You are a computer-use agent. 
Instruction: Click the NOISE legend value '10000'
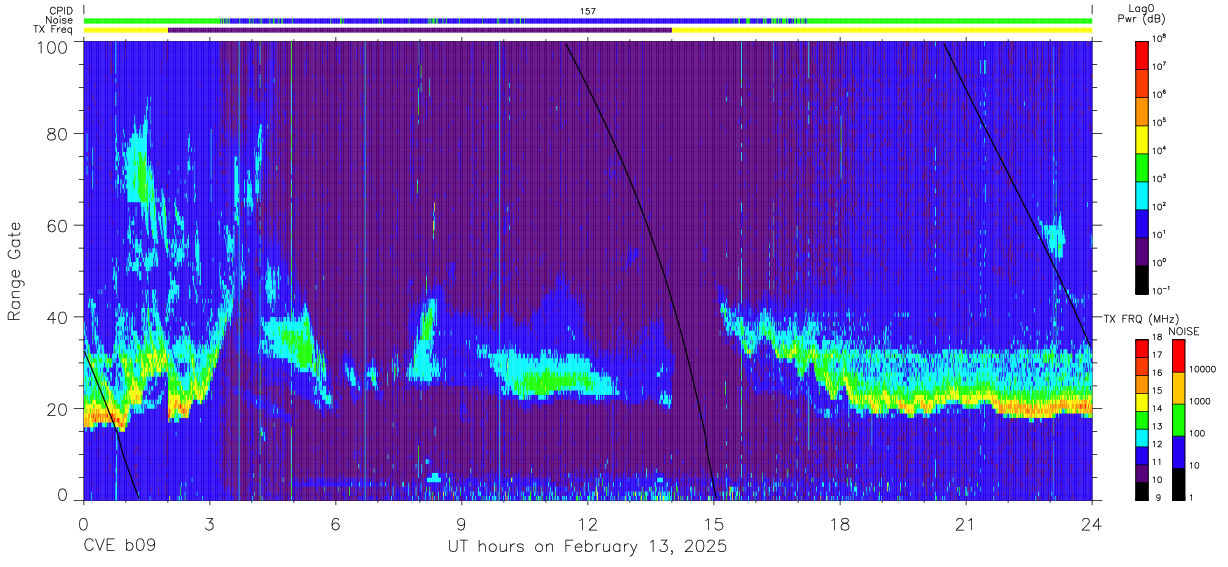coord(1203,370)
